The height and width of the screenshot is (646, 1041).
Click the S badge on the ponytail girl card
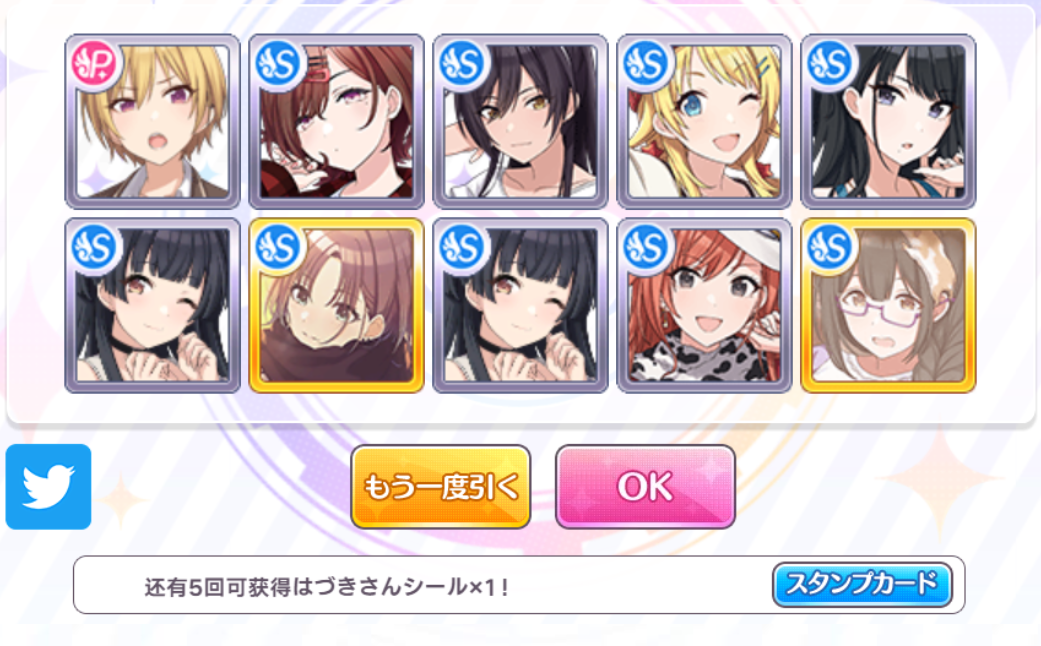click(463, 64)
